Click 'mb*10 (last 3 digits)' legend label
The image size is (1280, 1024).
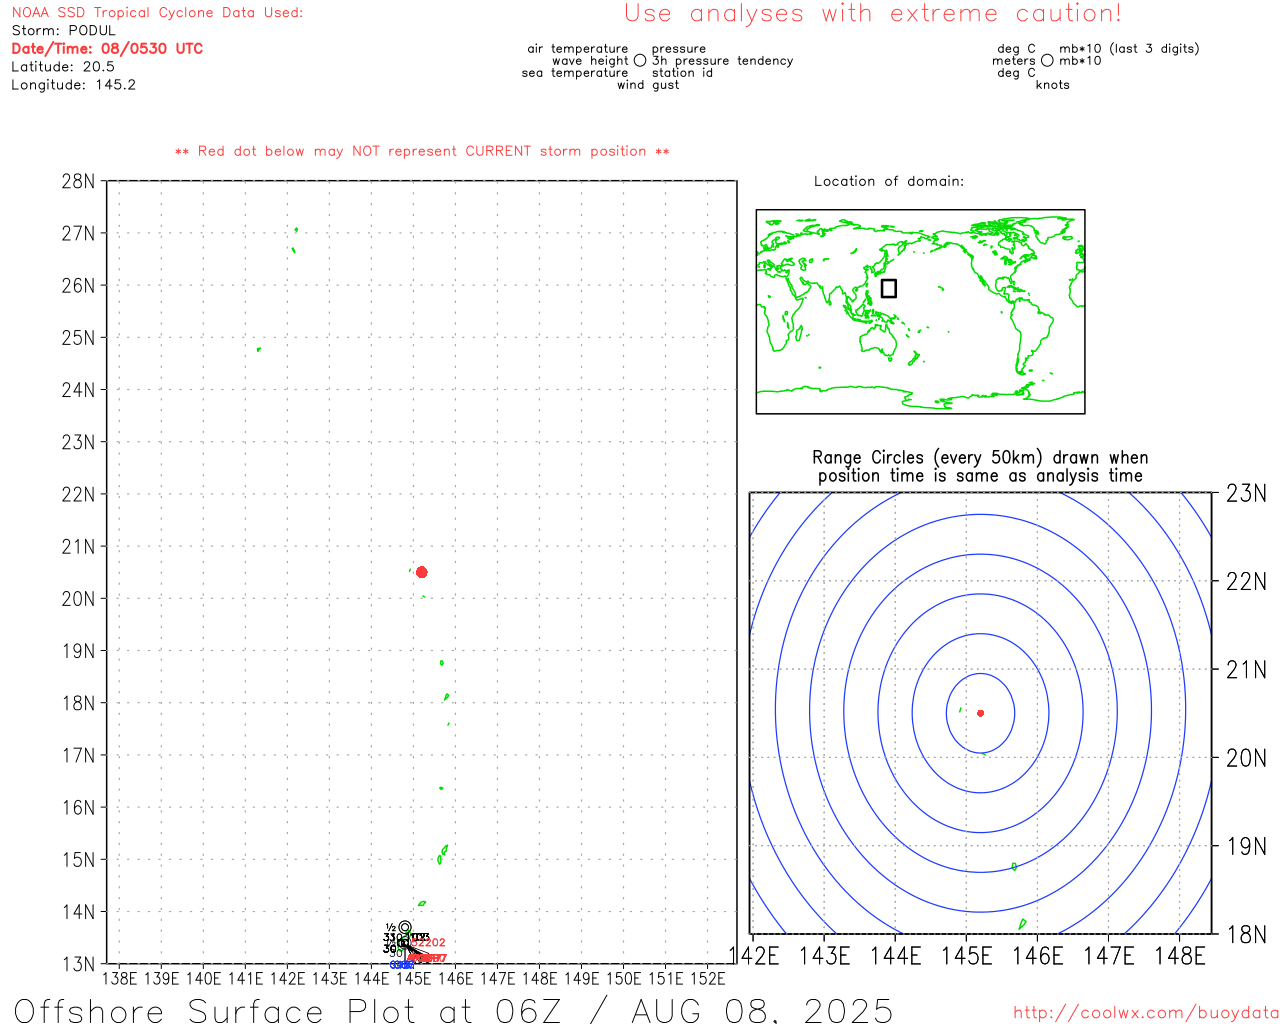click(x=1129, y=49)
